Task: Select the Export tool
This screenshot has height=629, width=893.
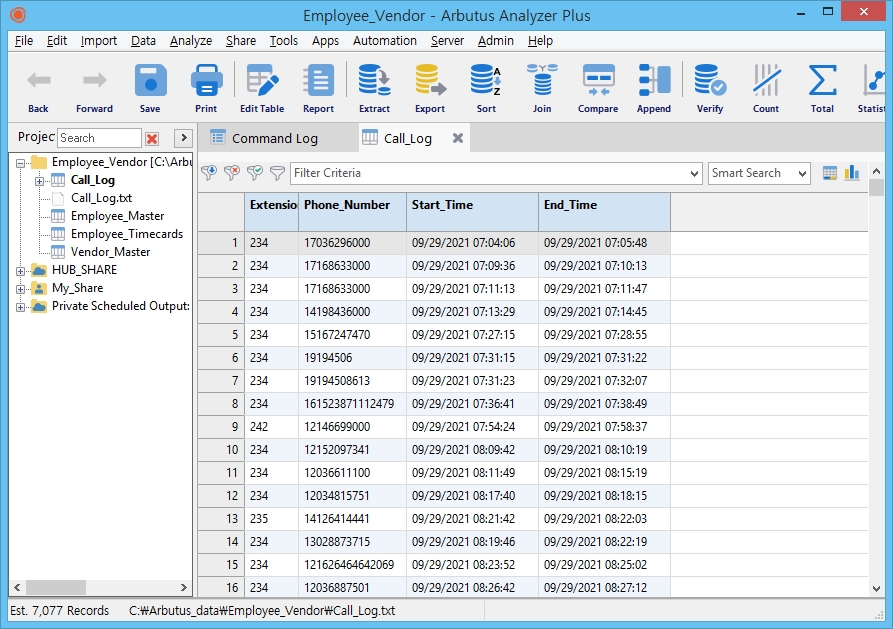Action: [430, 88]
